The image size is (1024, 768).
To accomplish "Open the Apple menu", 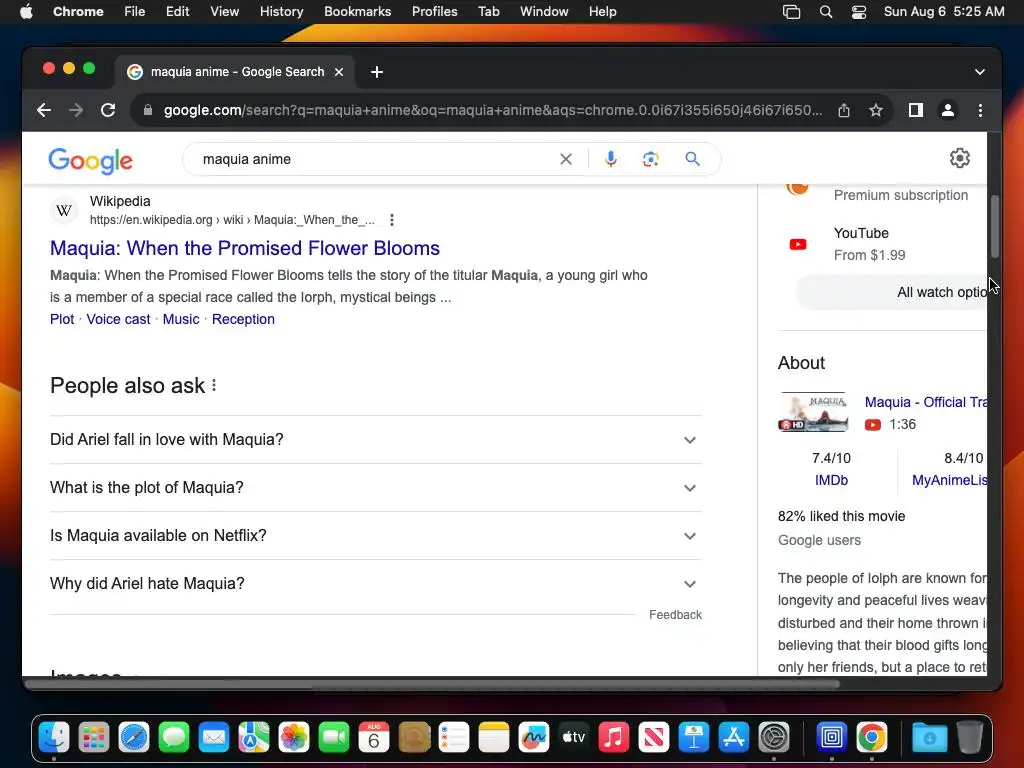I will (26, 12).
